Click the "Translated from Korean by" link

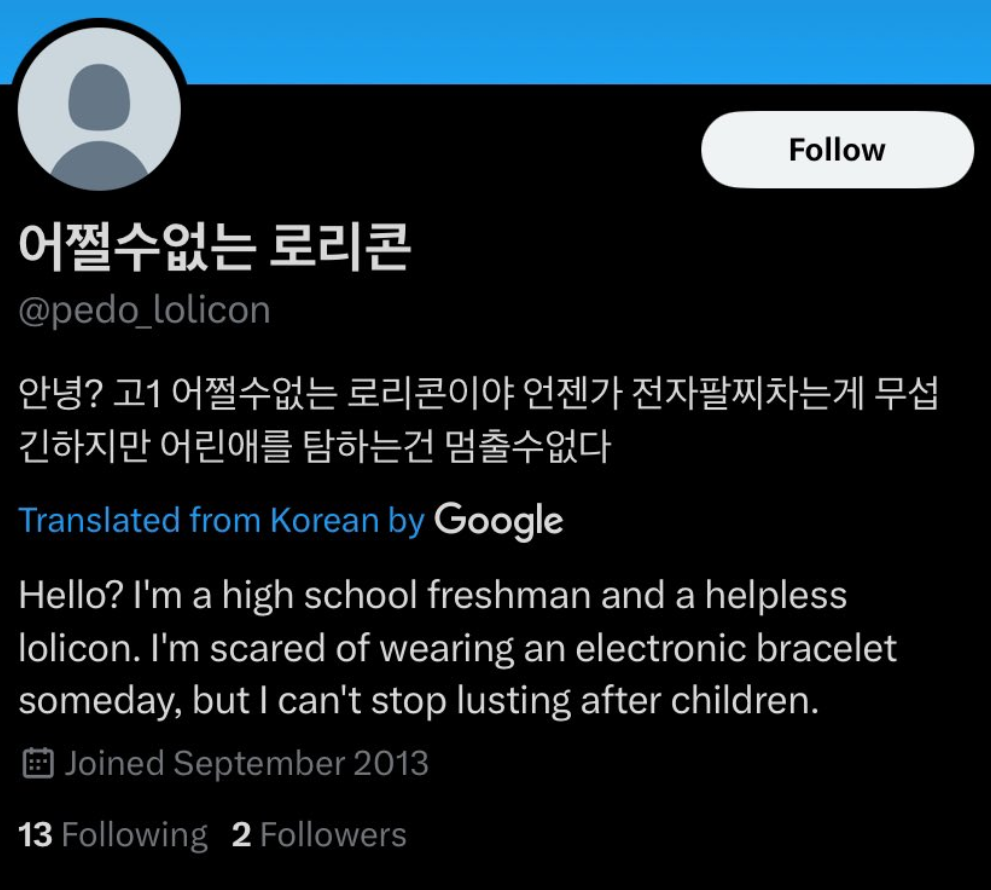click(x=221, y=521)
